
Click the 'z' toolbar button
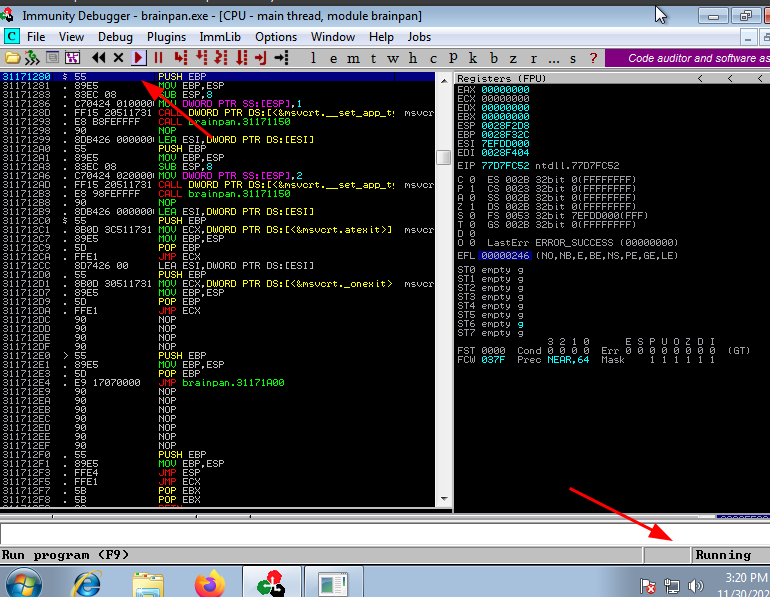[513, 58]
